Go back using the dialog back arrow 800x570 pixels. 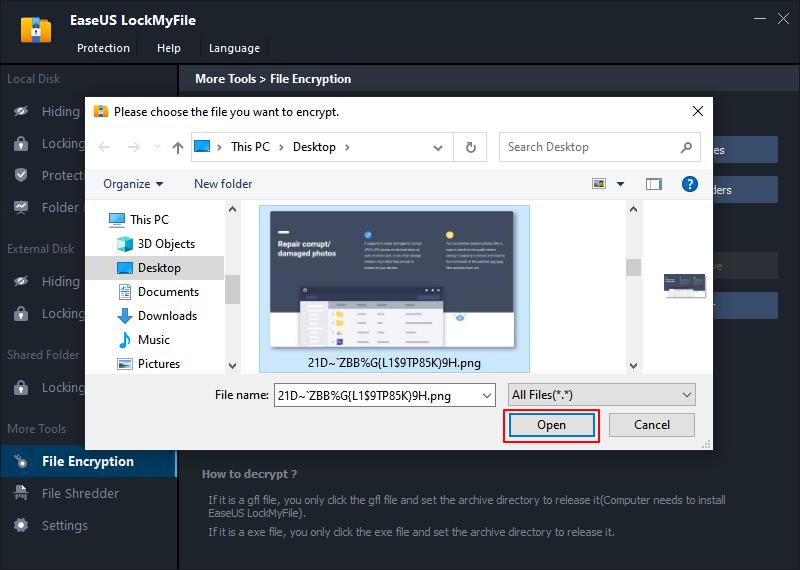click(x=104, y=147)
